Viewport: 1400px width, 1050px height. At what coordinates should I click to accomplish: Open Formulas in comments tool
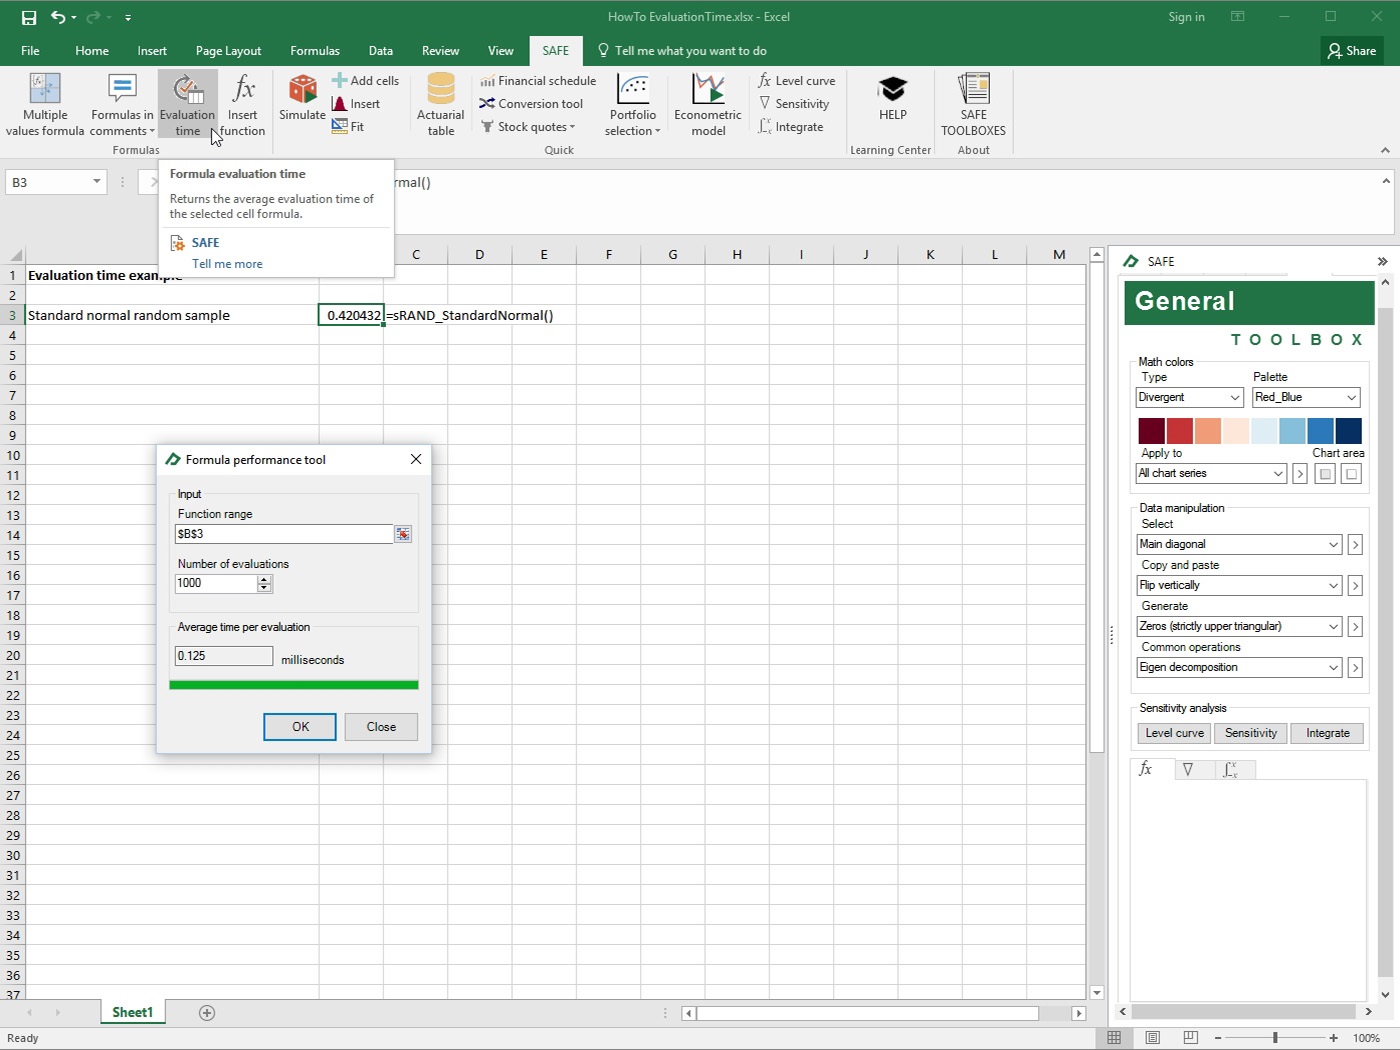[x=122, y=105]
